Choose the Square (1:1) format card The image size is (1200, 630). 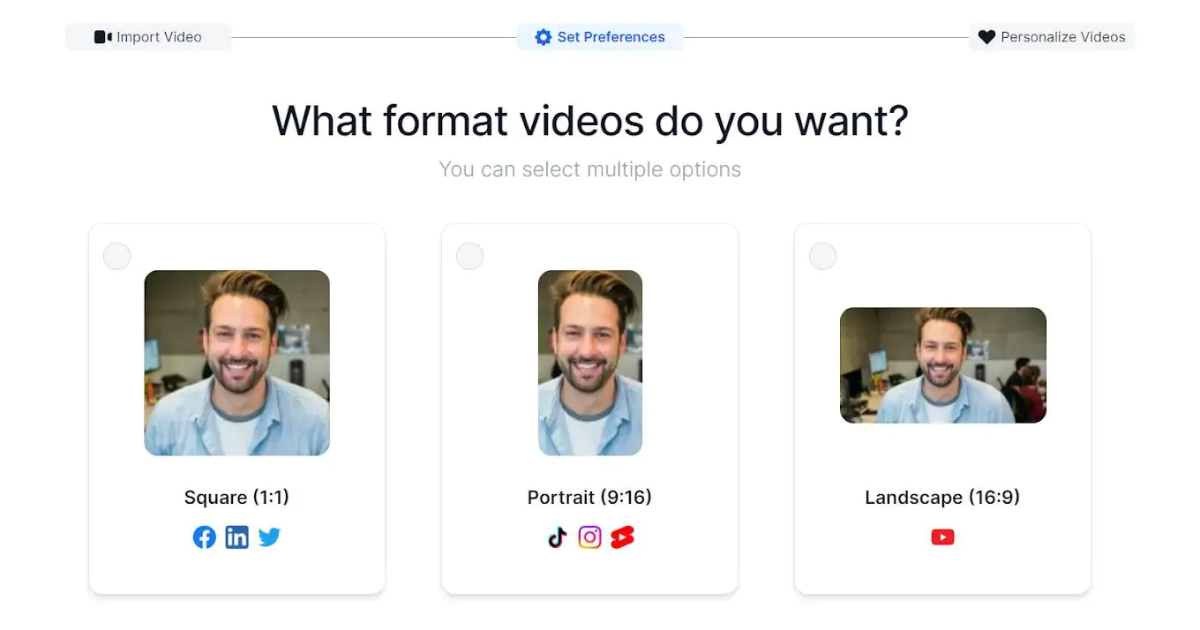pyautogui.click(x=237, y=410)
